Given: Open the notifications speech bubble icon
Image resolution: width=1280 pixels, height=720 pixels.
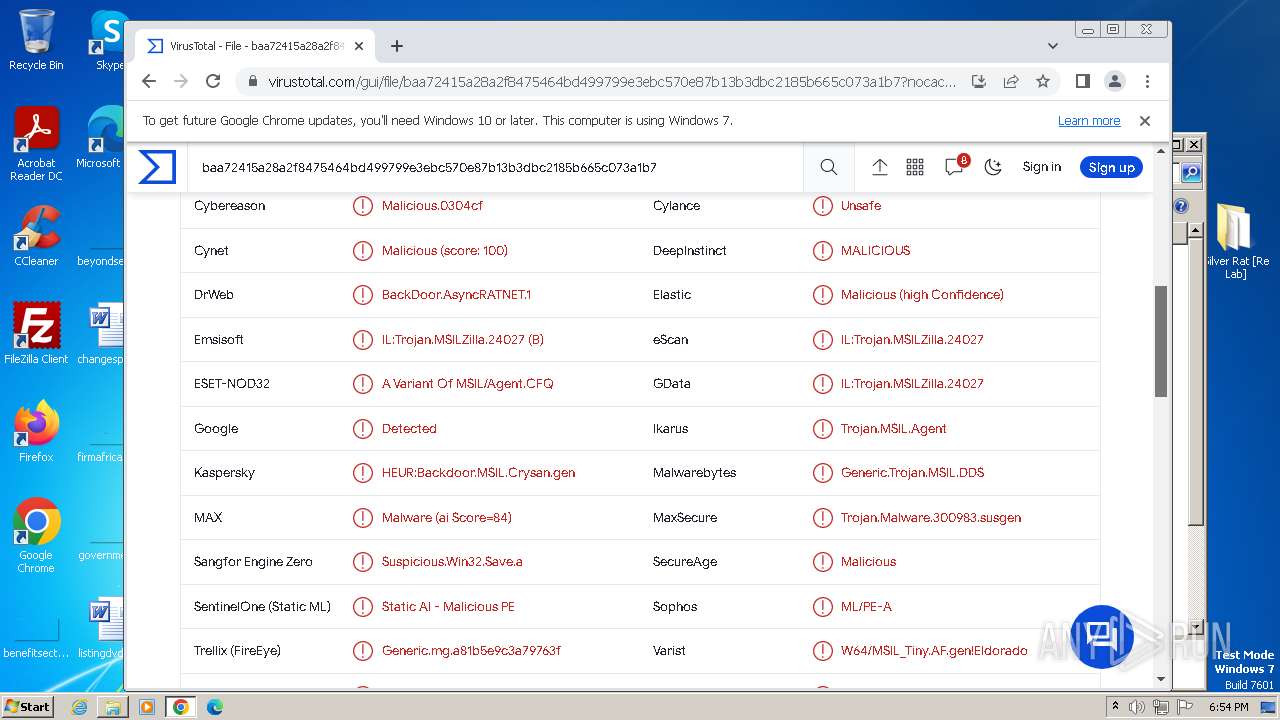Looking at the screenshot, I should pos(954,167).
